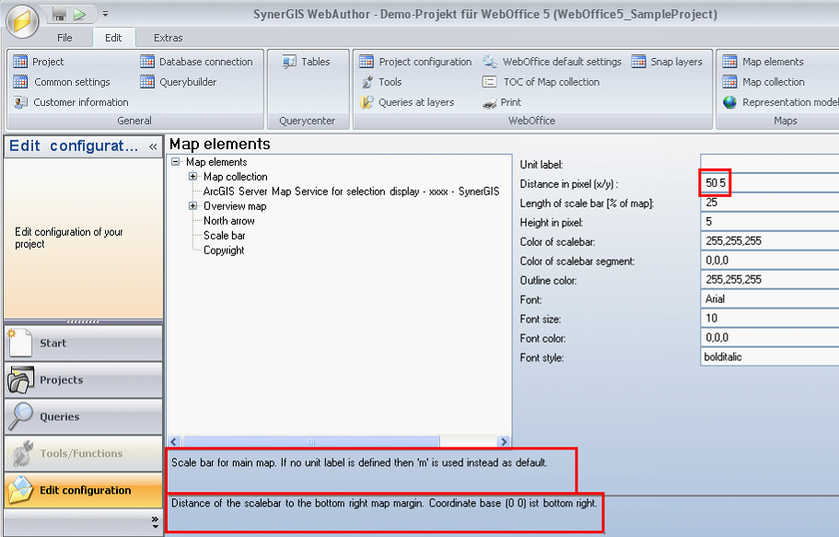Open the Extras ribbon tab
This screenshot has height=537, width=839.
tap(168, 38)
